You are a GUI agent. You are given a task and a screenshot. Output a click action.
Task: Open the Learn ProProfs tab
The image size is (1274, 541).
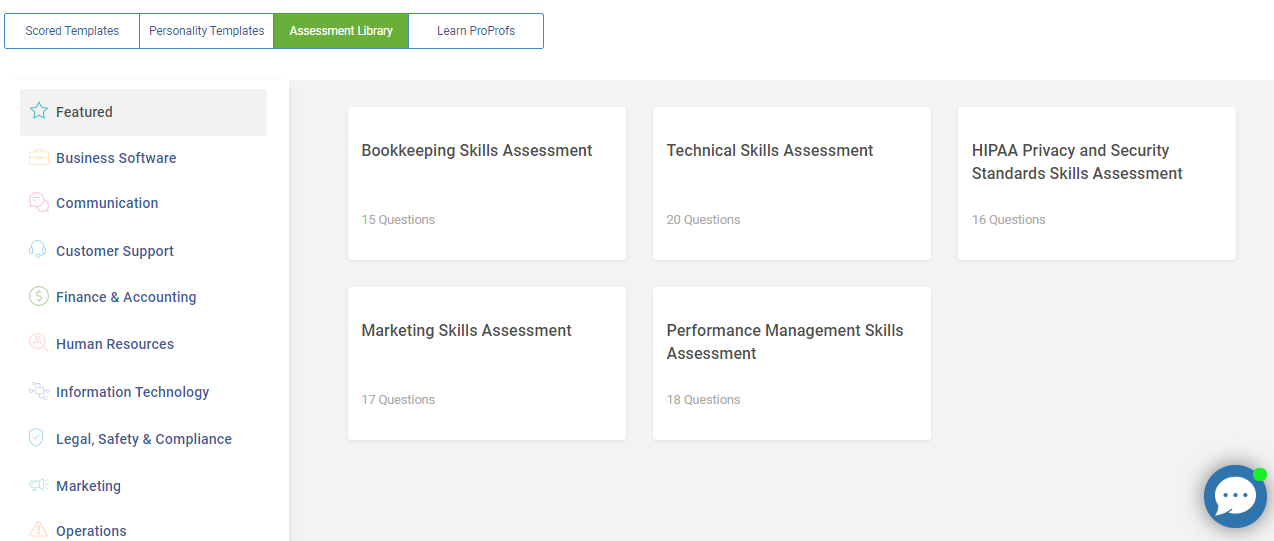(476, 31)
